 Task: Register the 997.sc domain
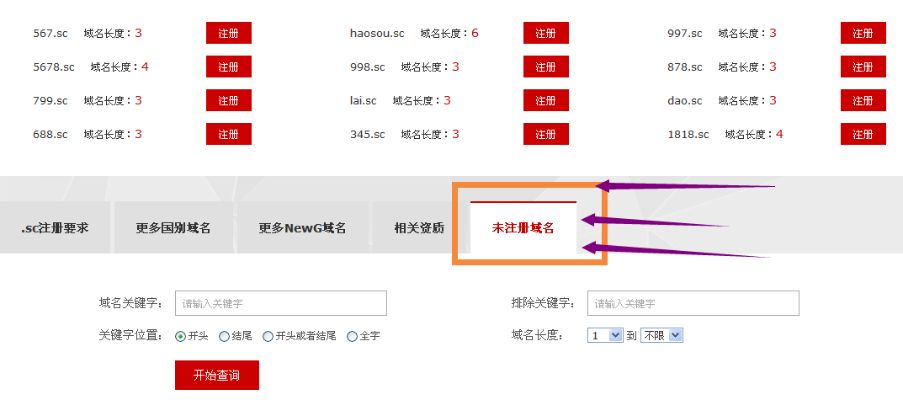[x=863, y=33]
